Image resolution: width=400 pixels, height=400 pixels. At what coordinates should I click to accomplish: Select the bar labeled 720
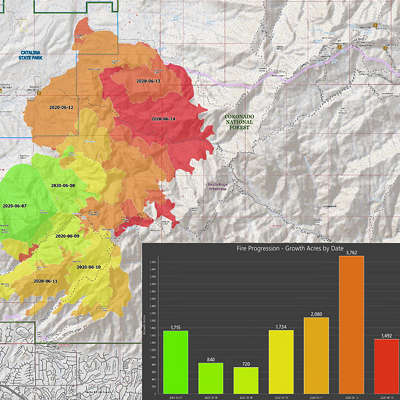(x=246, y=380)
